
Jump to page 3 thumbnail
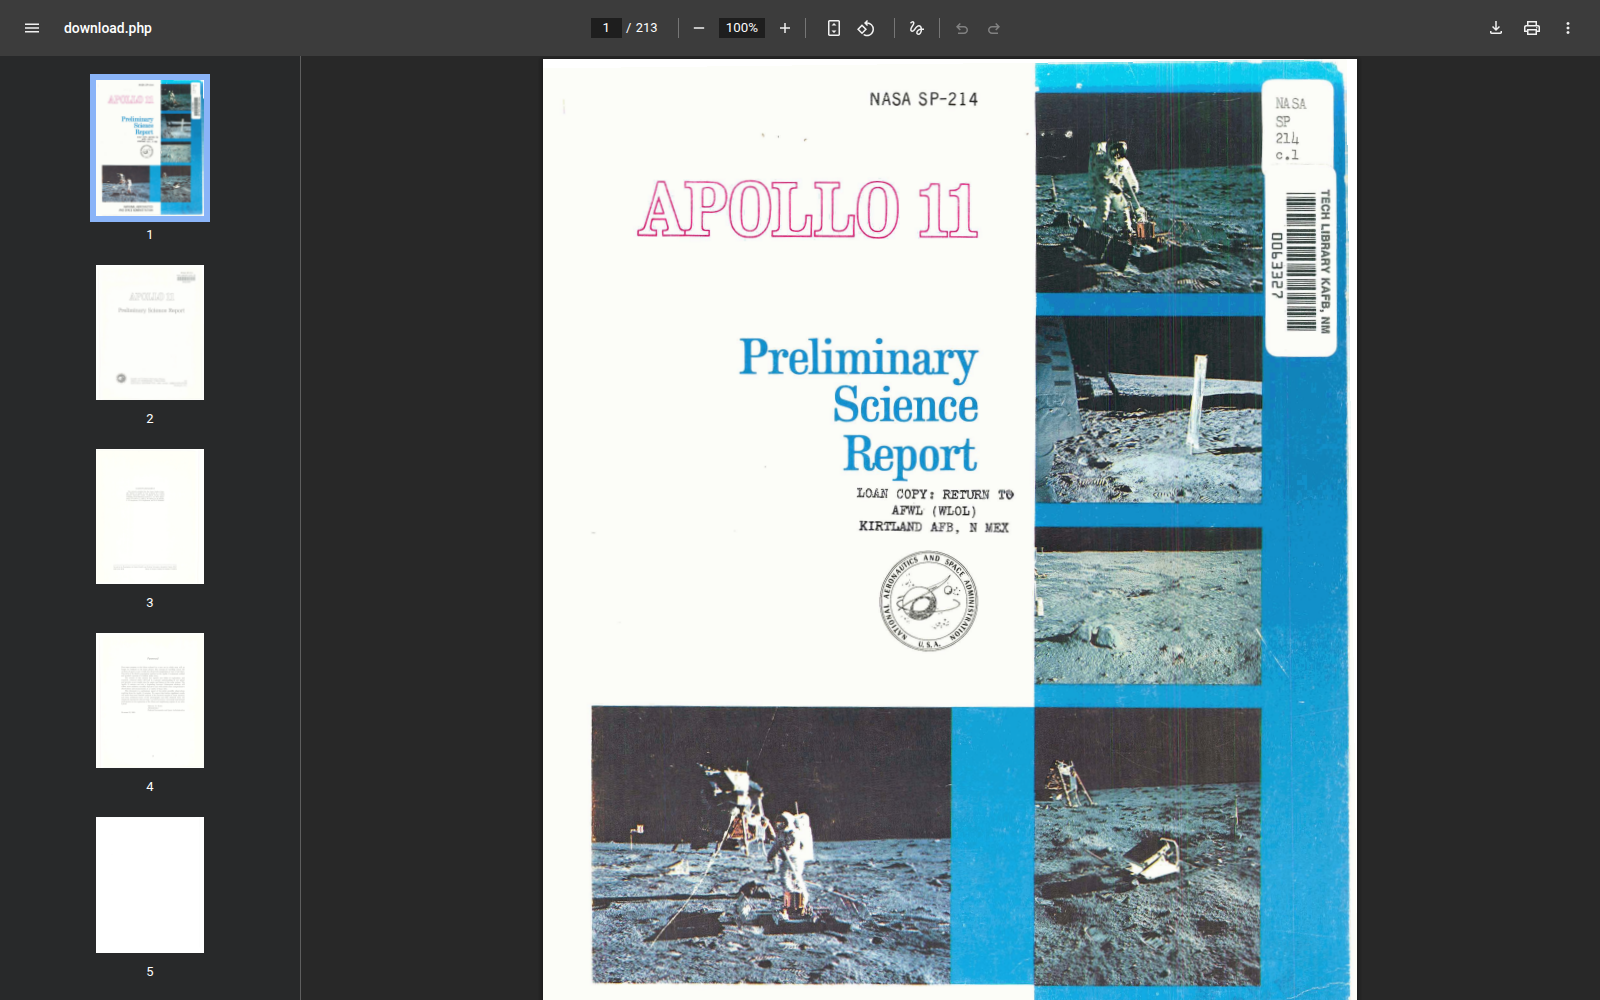150,516
